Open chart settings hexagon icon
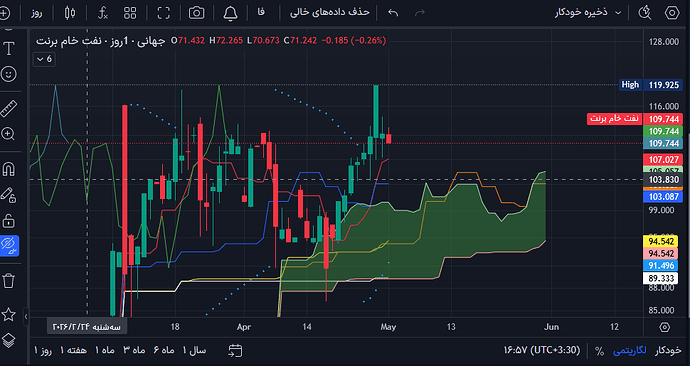 [672, 13]
